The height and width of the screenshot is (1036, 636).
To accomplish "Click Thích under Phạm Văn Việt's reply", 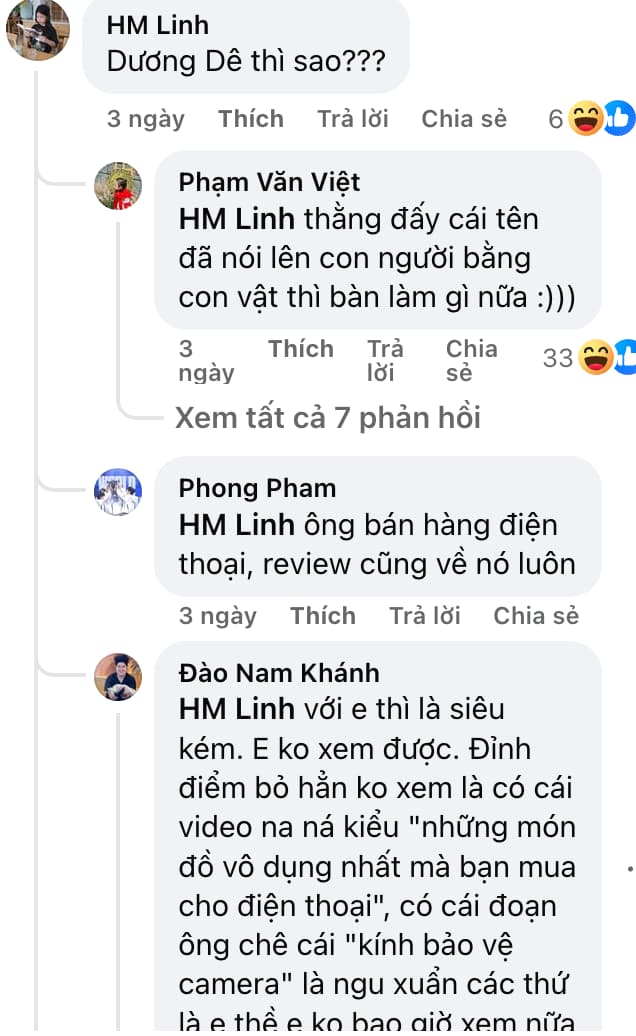I will (x=300, y=349).
